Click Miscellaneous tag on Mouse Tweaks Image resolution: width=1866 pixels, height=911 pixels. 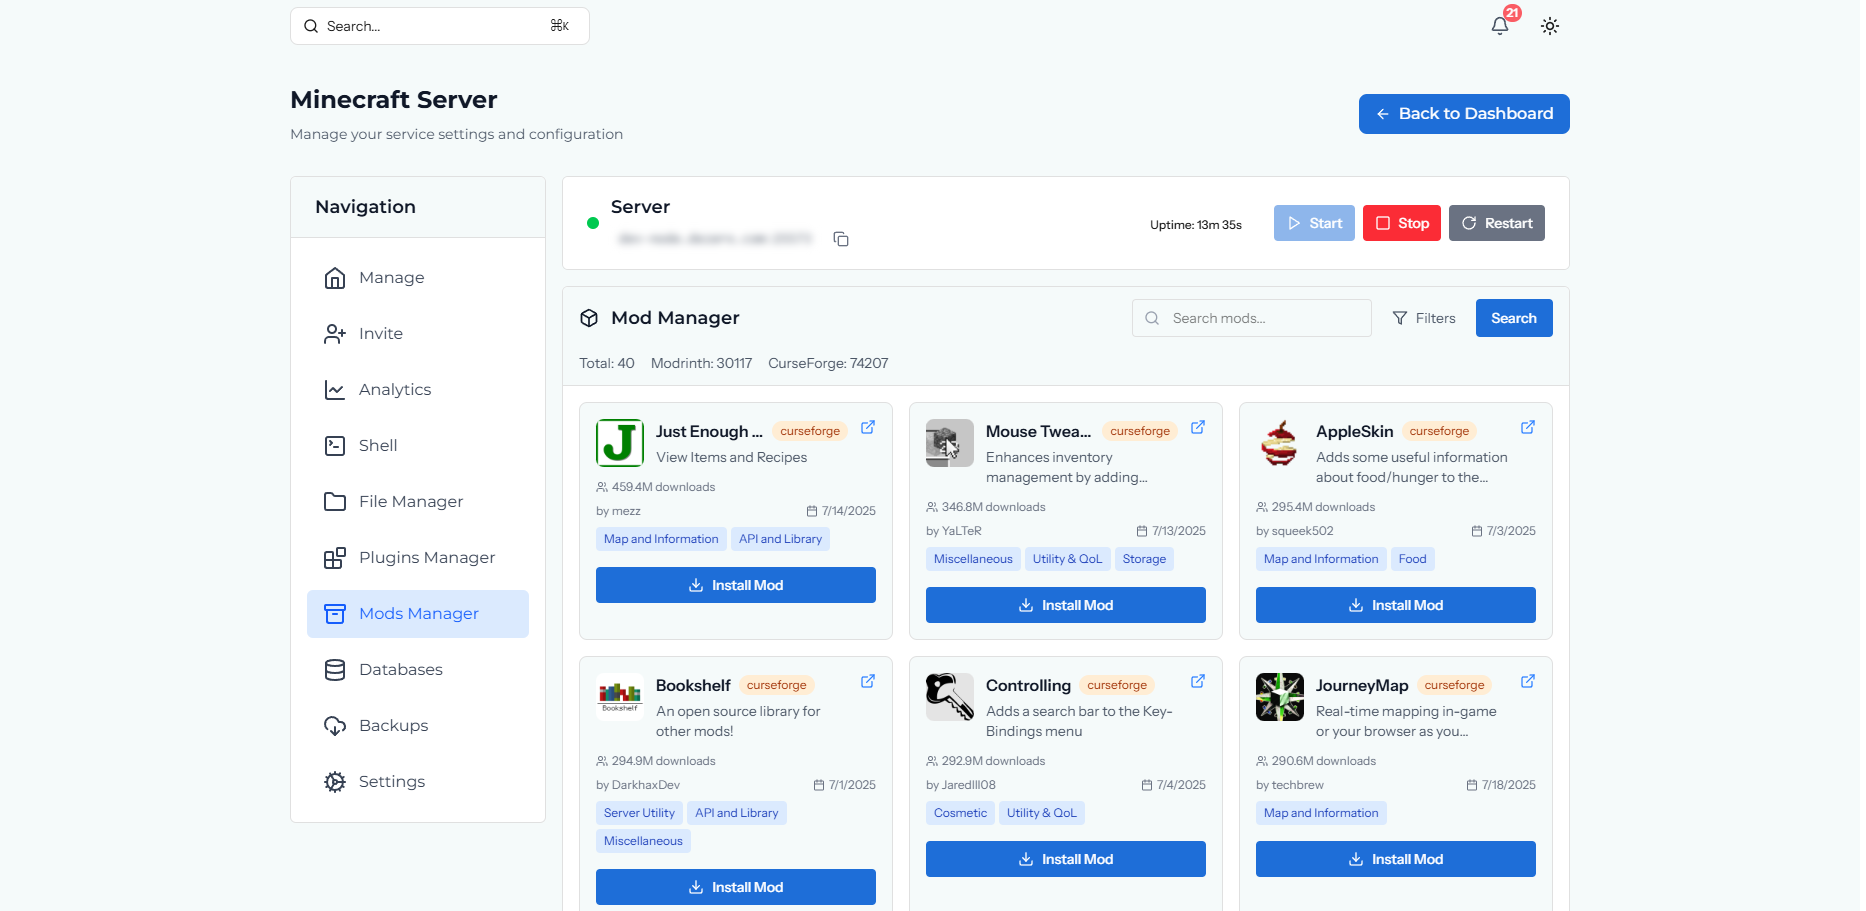(973, 559)
